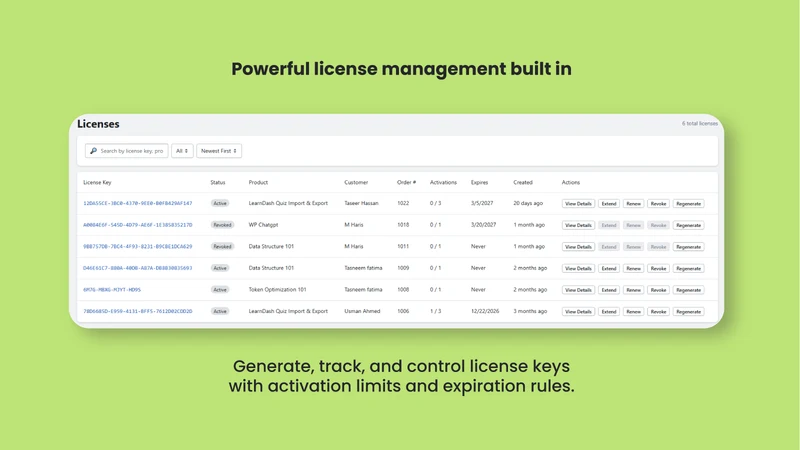Click the Activations column header
This screenshot has width=800, height=450.
pyautogui.click(x=443, y=182)
